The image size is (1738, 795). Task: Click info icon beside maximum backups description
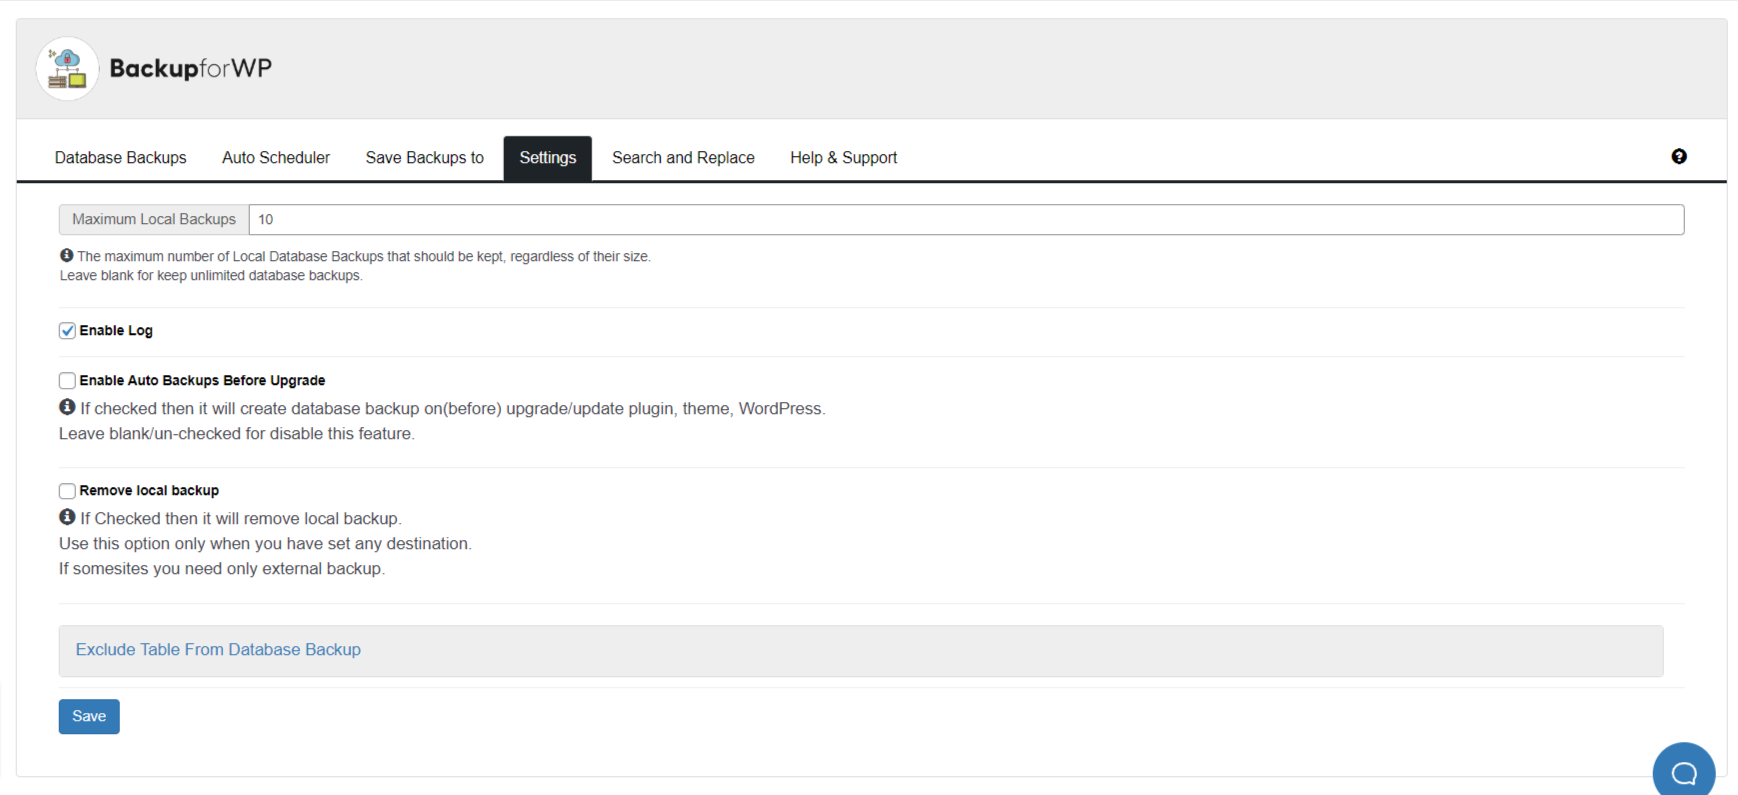pos(66,256)
